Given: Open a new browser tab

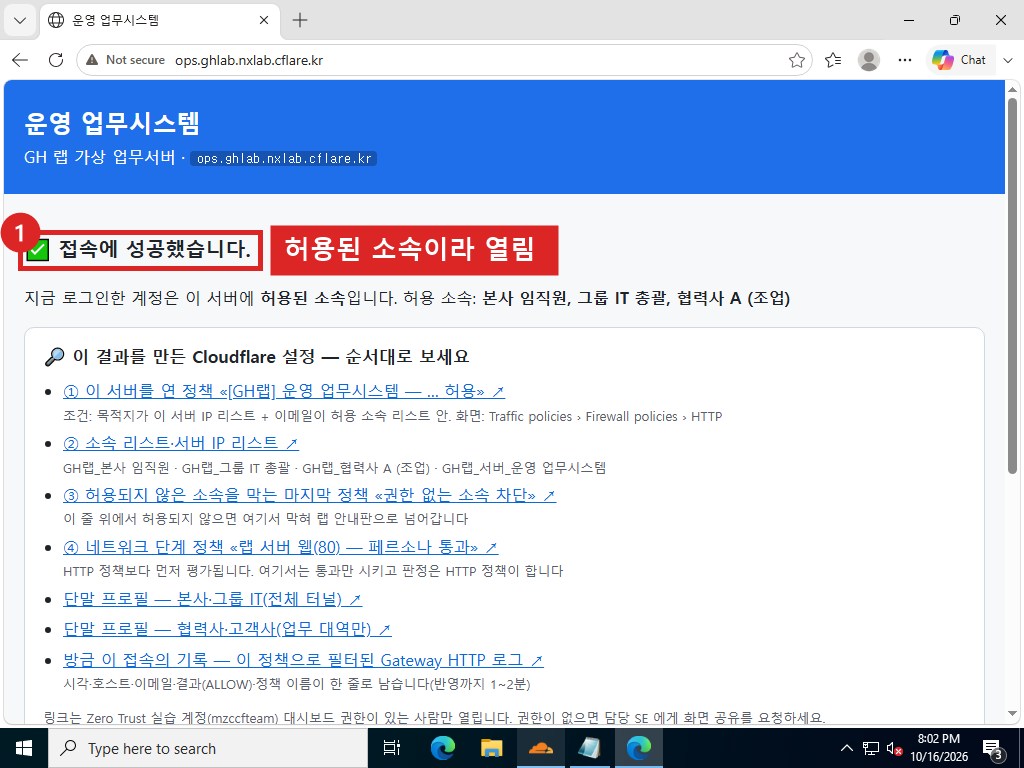Looking at the screenshot, I should pos(300,20).
